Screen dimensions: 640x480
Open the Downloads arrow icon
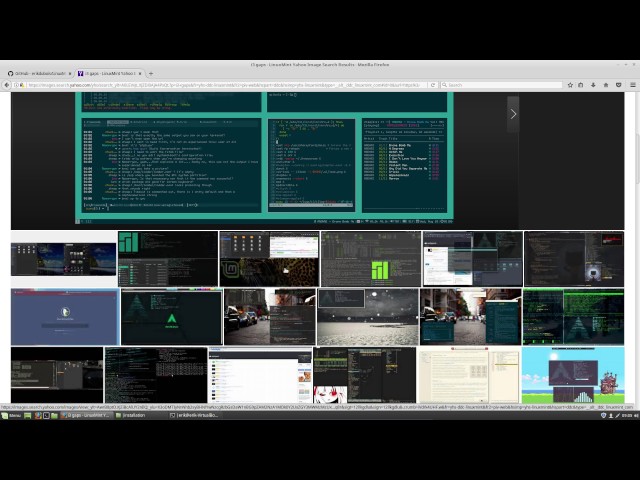[595, 85]
